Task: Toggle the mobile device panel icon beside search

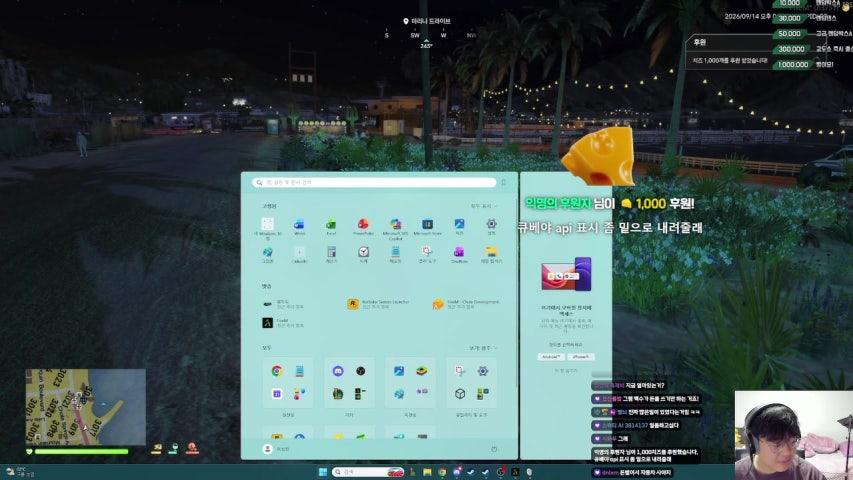Action: pyautogui.click(x=504, y=182)
